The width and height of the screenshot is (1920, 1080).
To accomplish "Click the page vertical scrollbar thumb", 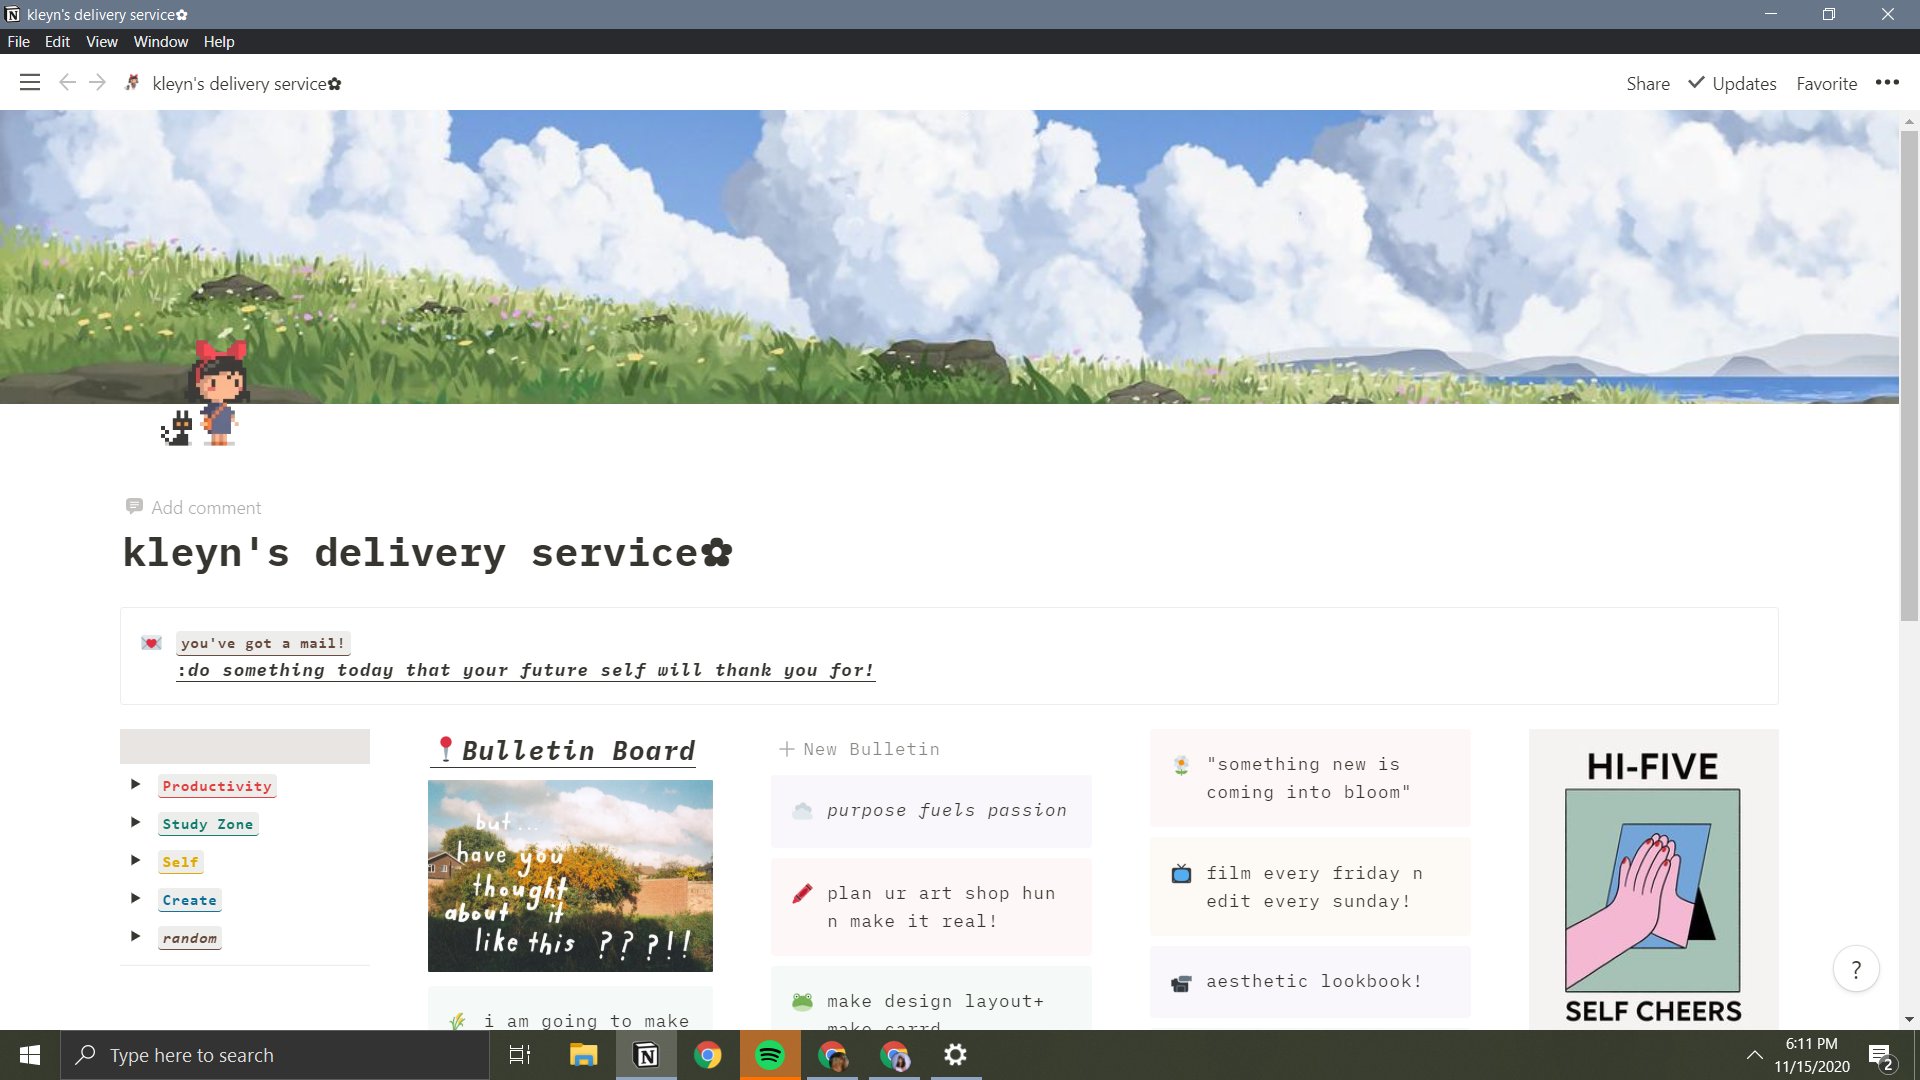I will pos(1908,375).
